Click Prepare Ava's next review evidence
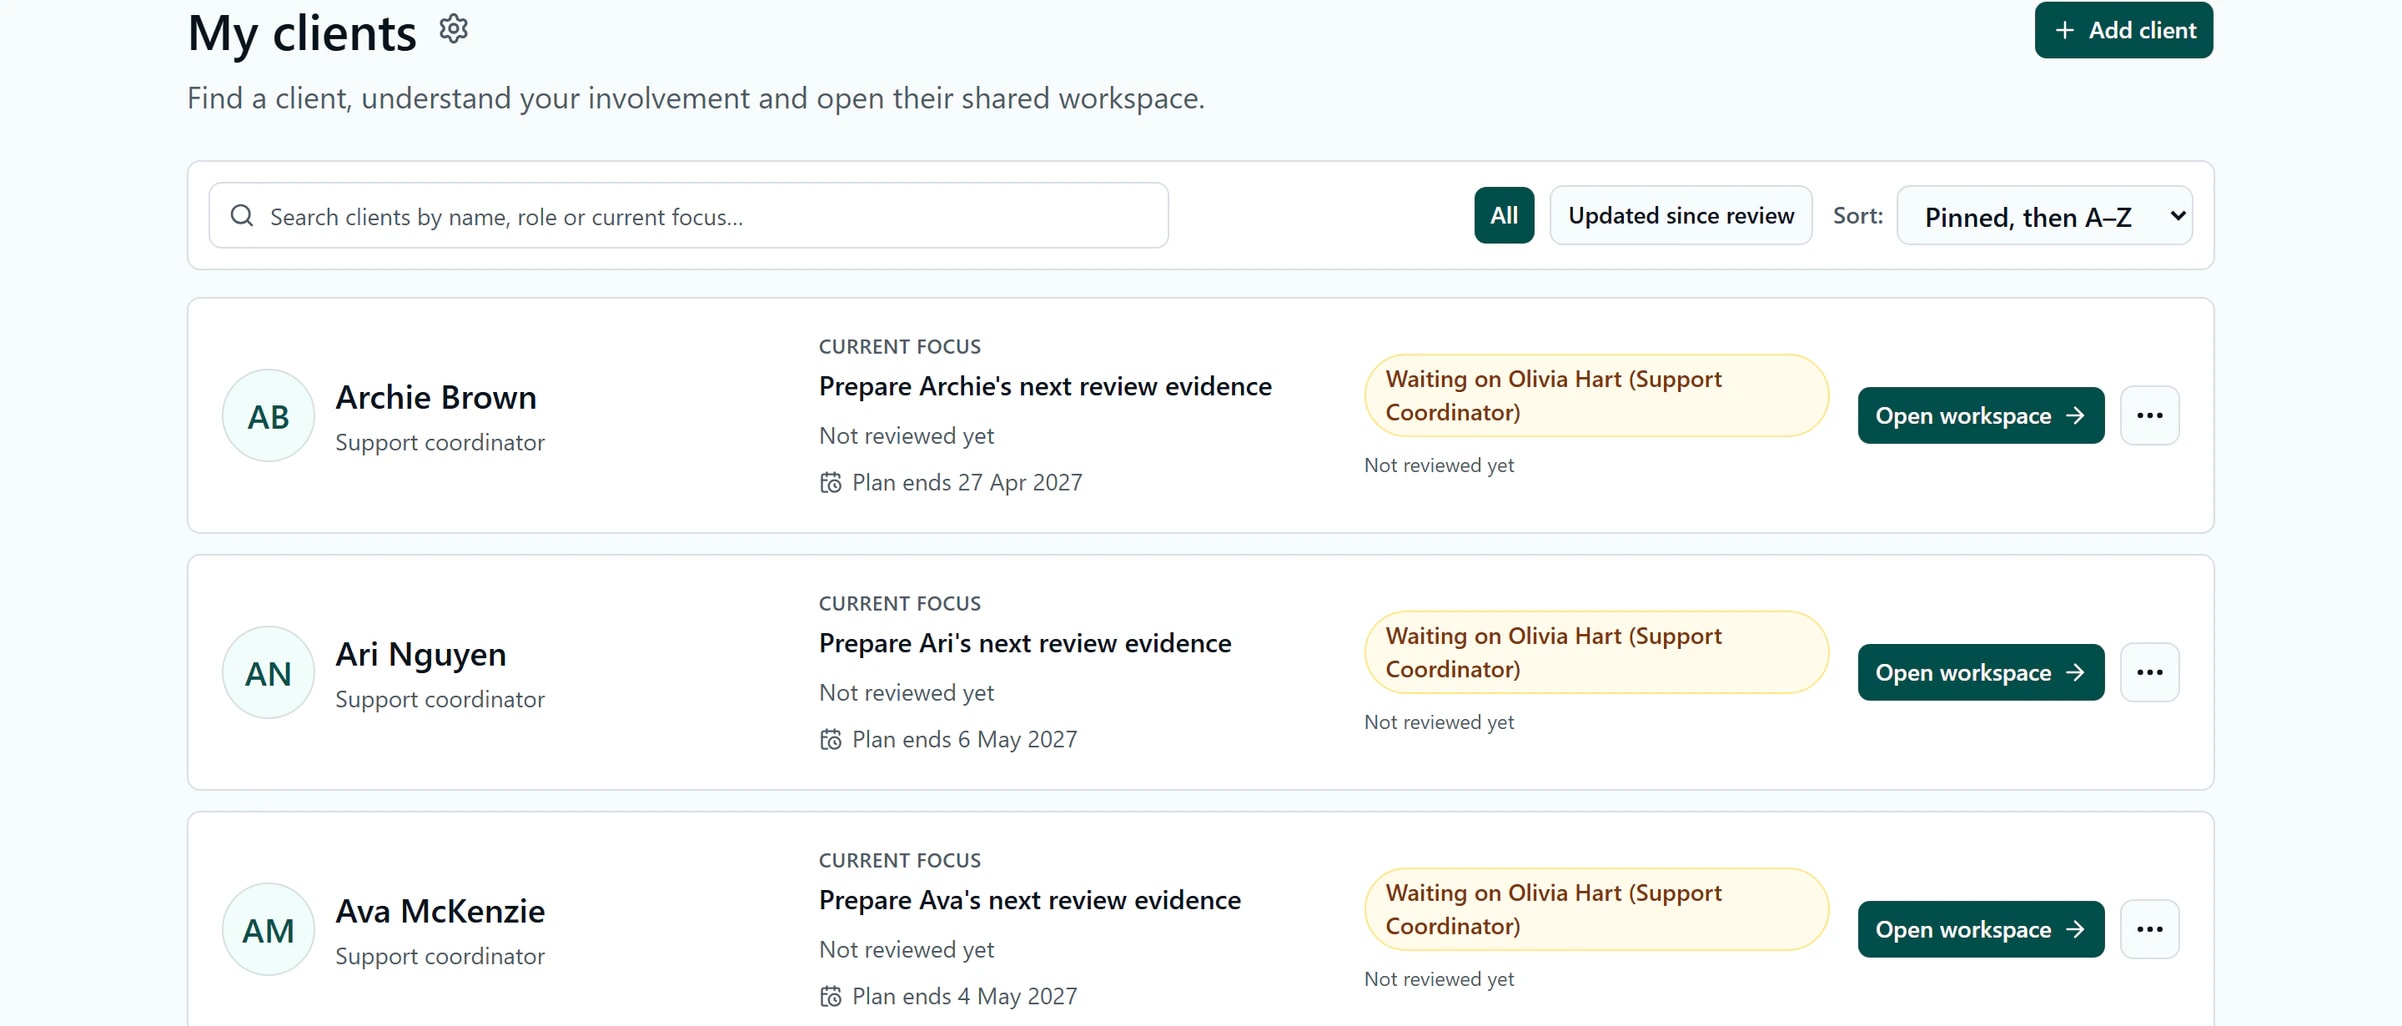This screenshot has height=1026, width=2402. [x=1030, y=900]
